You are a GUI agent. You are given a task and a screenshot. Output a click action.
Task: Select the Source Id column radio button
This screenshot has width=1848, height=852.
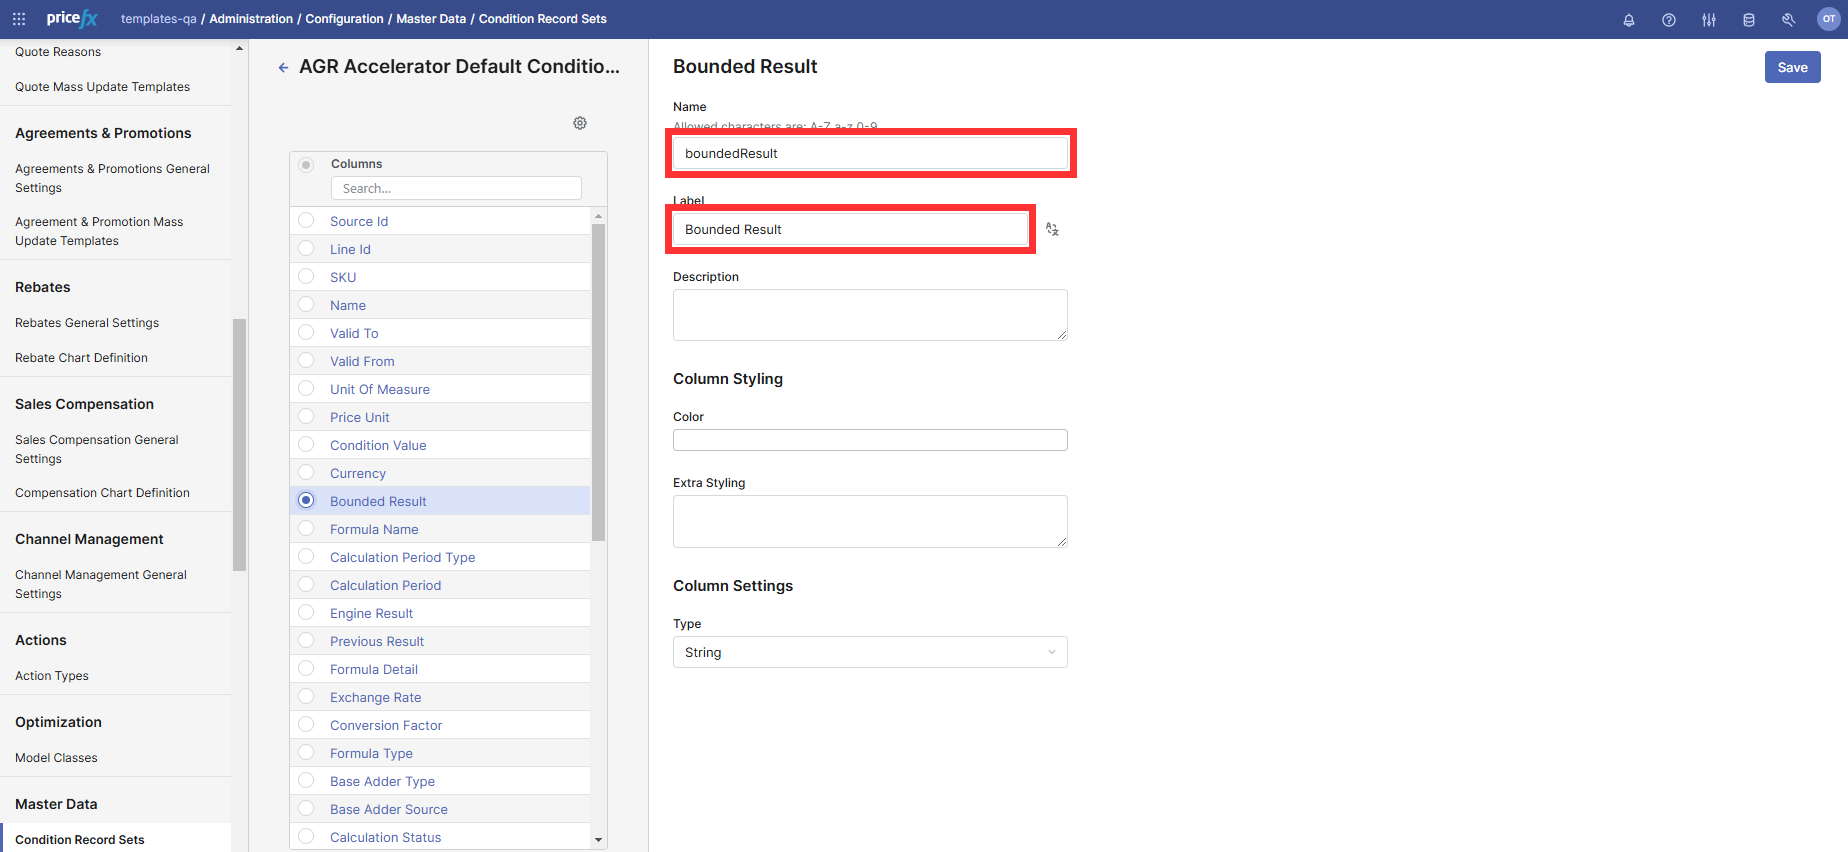pyautogui.click(x=307, y=221)
